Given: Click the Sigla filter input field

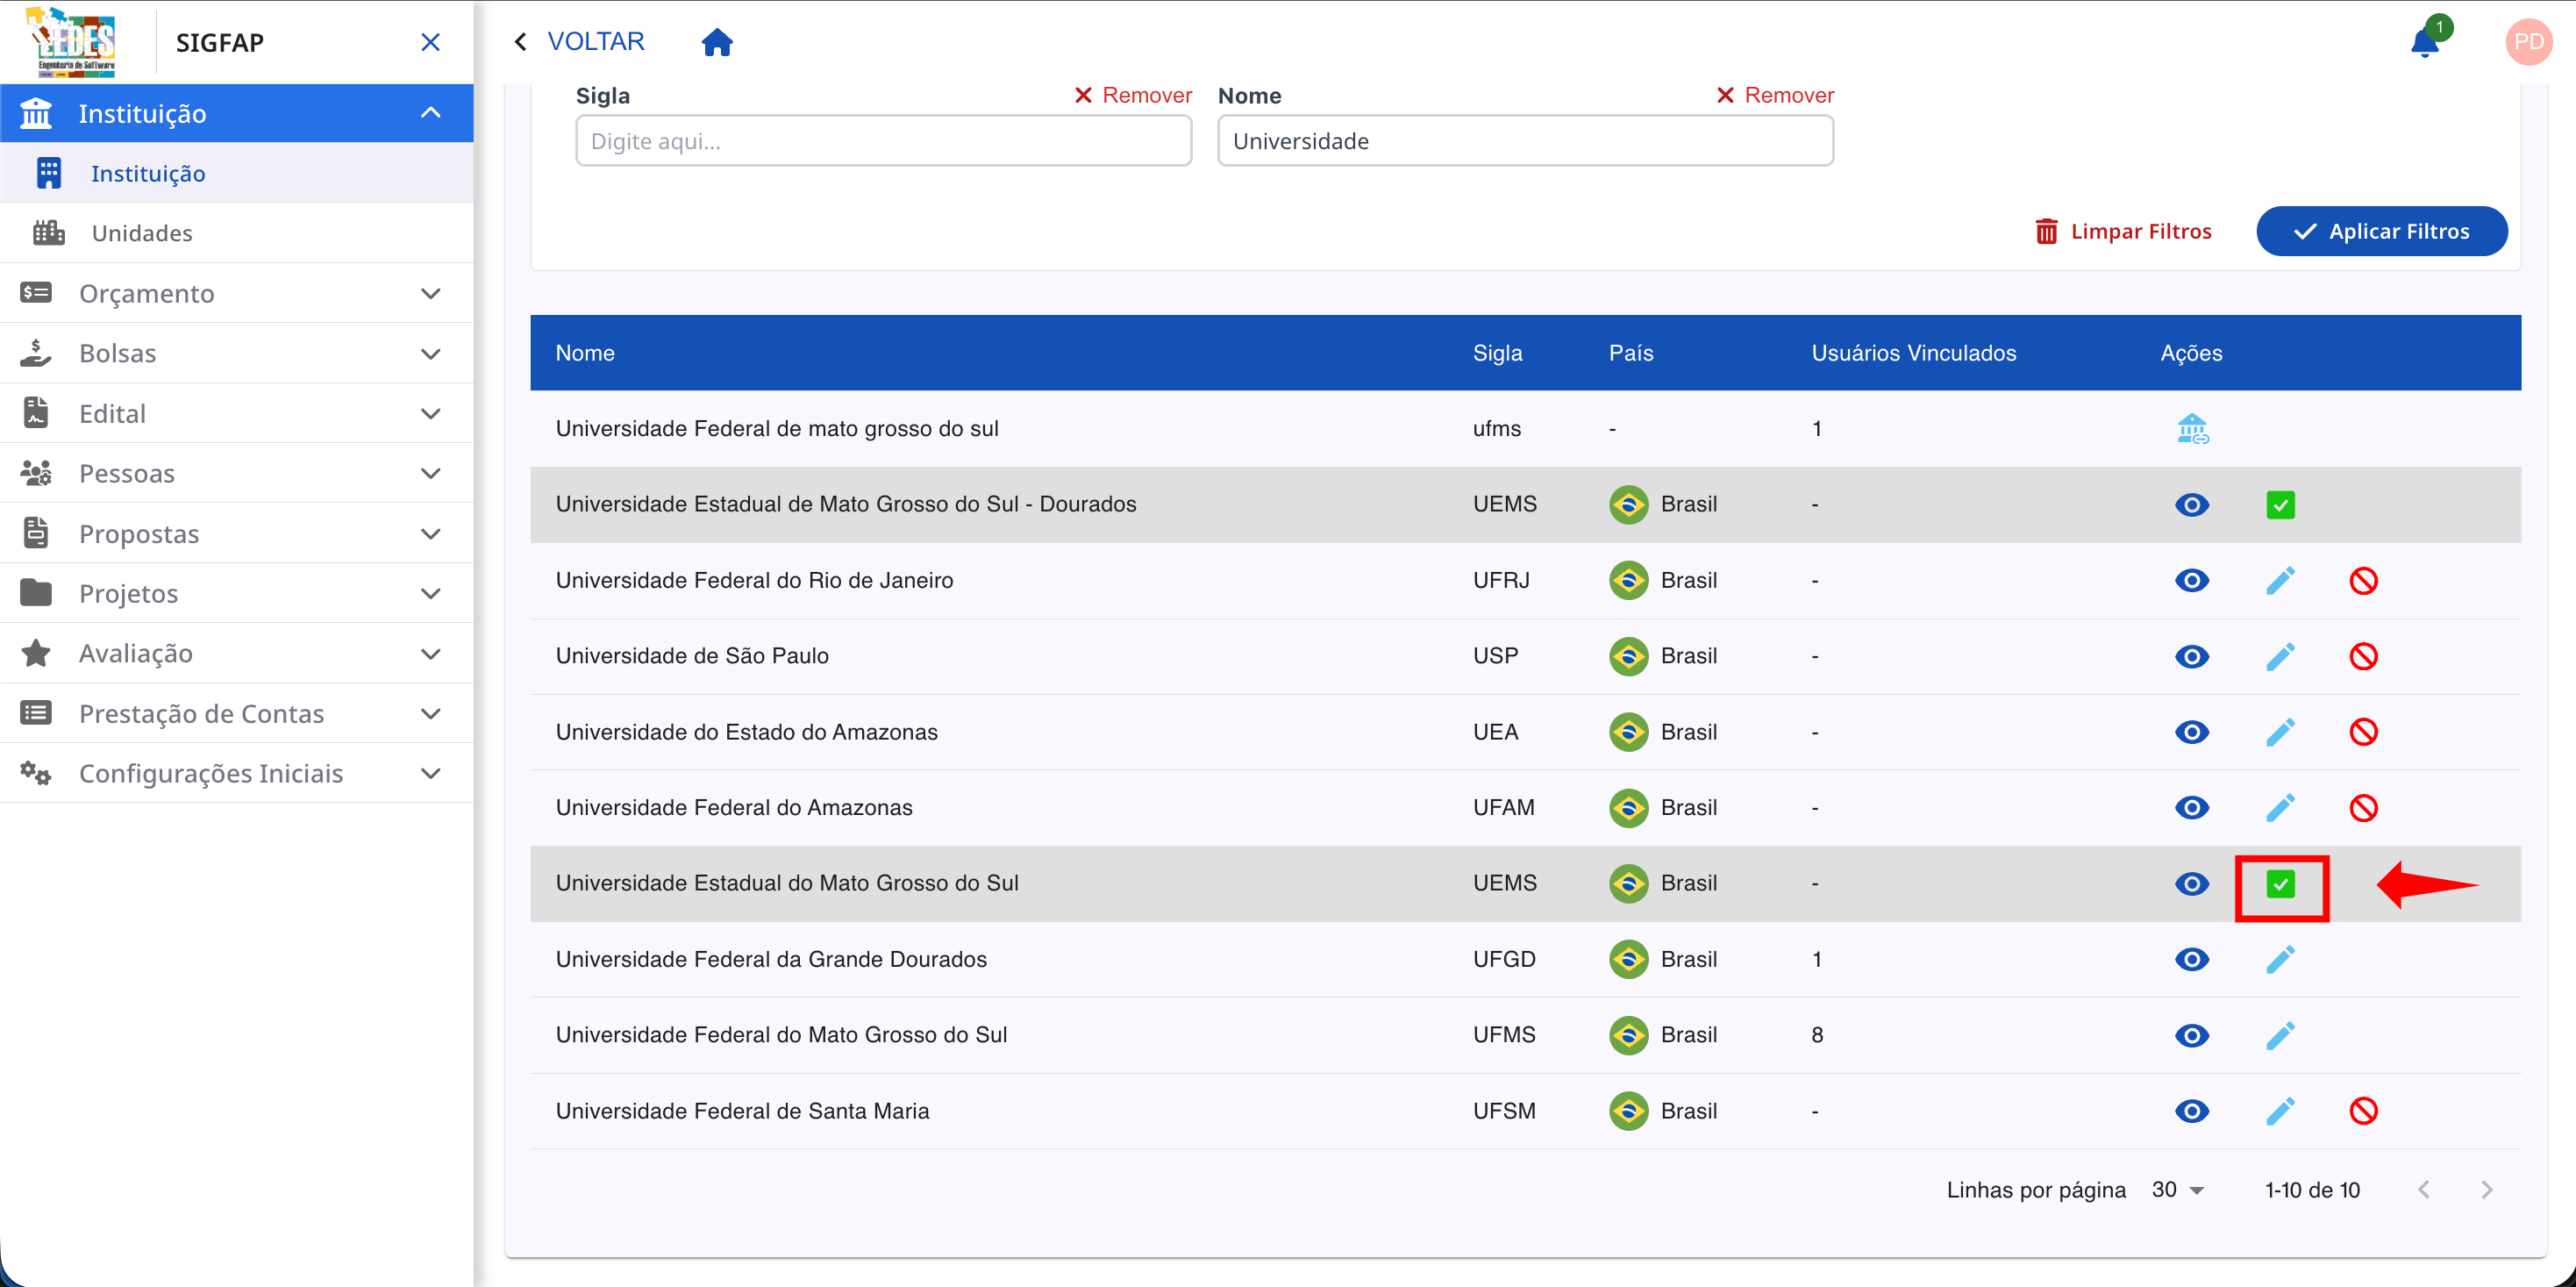Looking at the screenshot, I should pyautogui.click(x=882, y=141).
